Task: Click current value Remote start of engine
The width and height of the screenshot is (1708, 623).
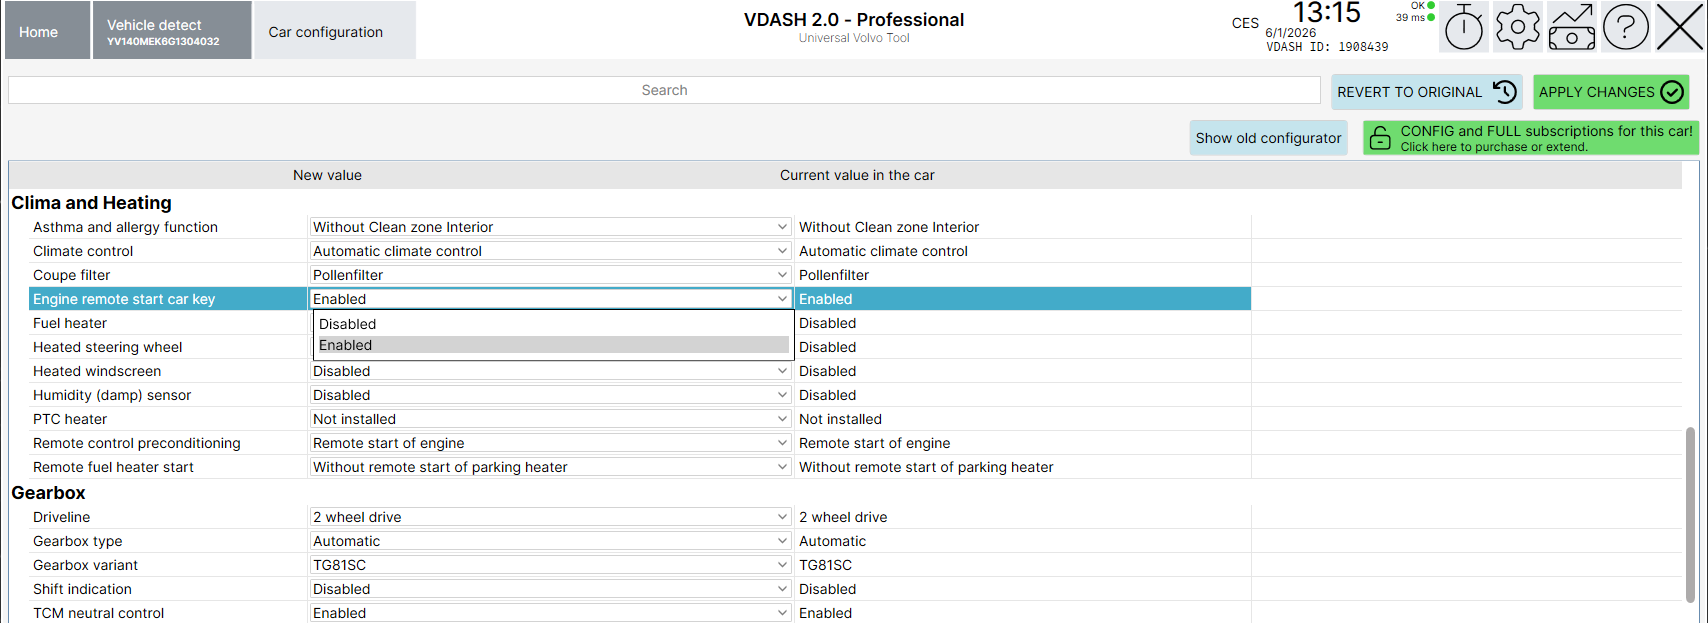Action: [875, 443]
